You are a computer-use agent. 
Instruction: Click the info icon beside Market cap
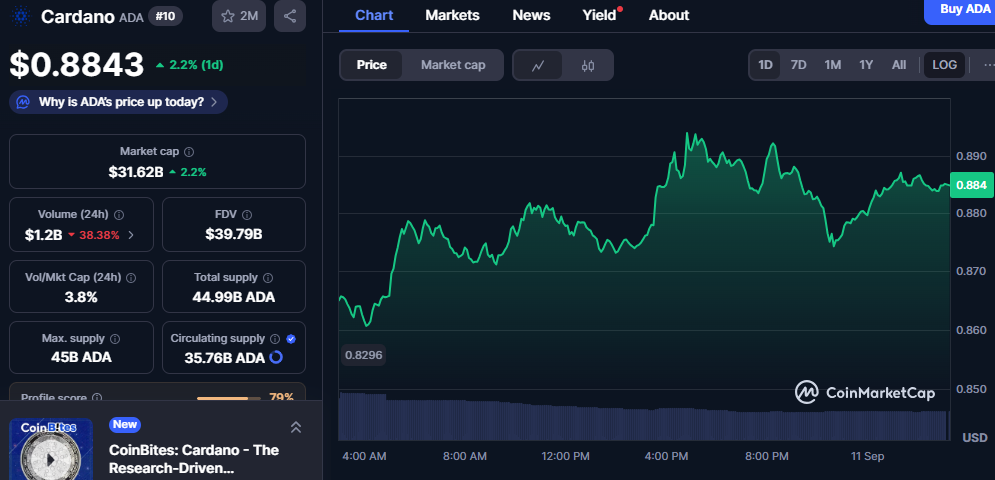(x=189, y=152)
